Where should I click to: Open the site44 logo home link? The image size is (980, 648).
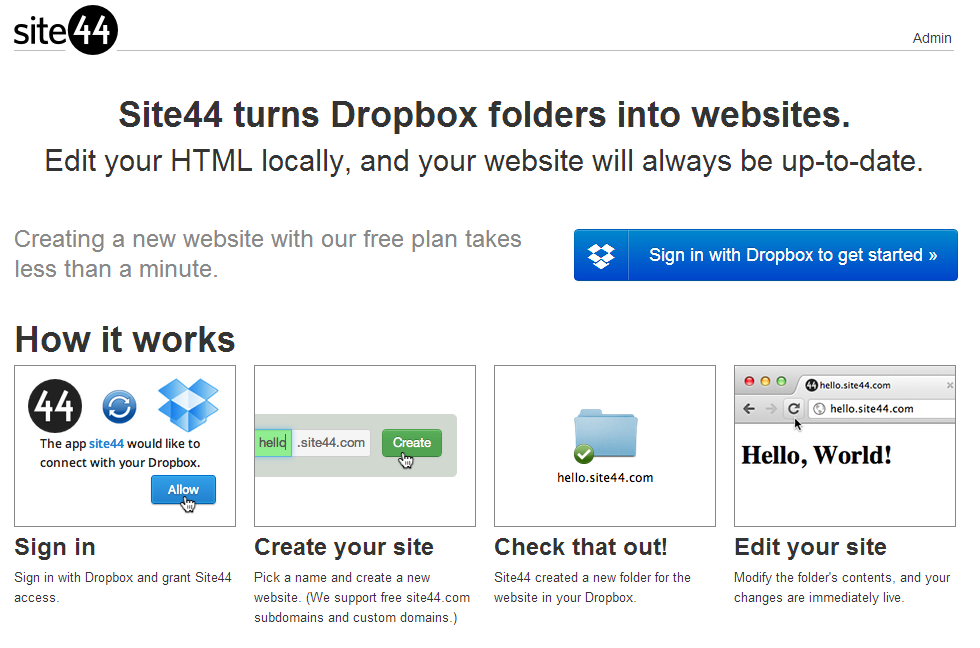coord(66,29)
